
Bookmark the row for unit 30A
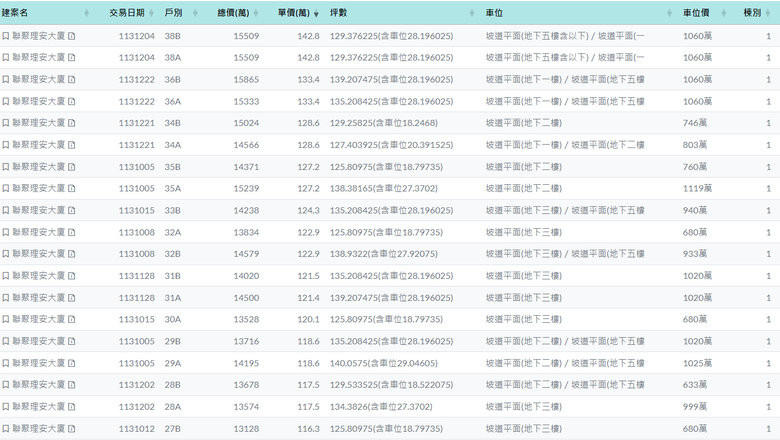point(5,319)
